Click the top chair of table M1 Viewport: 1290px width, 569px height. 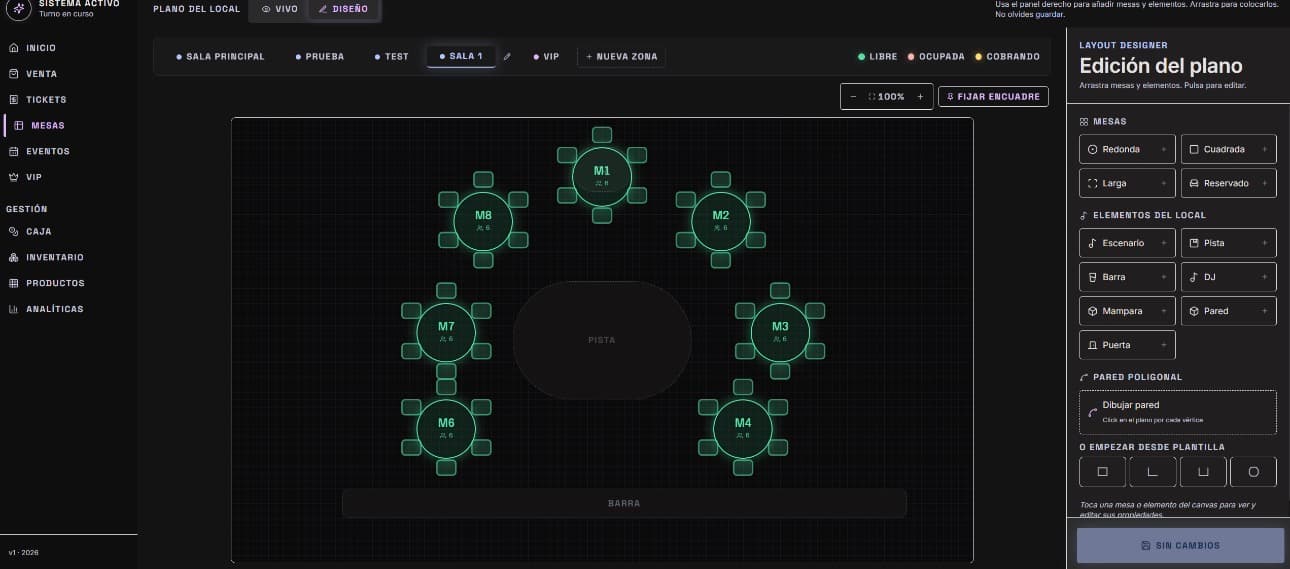click(x=602, y=135)
